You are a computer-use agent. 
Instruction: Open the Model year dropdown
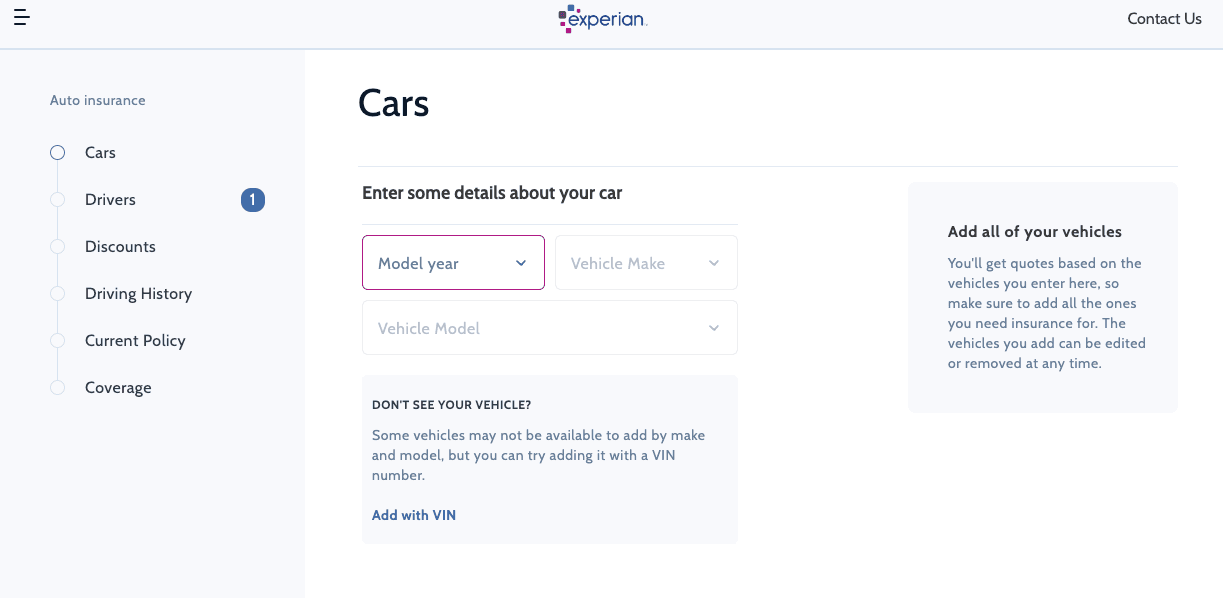[x=453, y=262]
